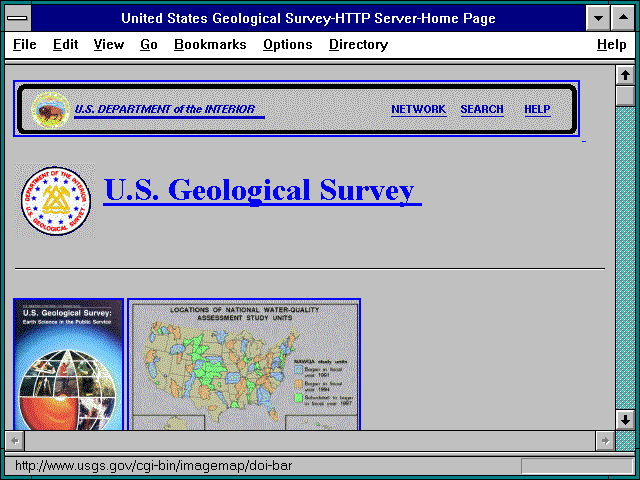Open the File menu
The image size is (640, 480).
click(x=24, y=44)
